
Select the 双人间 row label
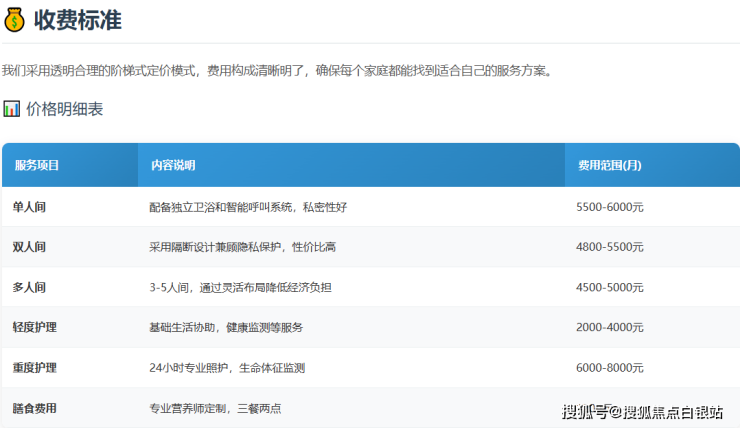pyautogui.click(x=29, y=247)
